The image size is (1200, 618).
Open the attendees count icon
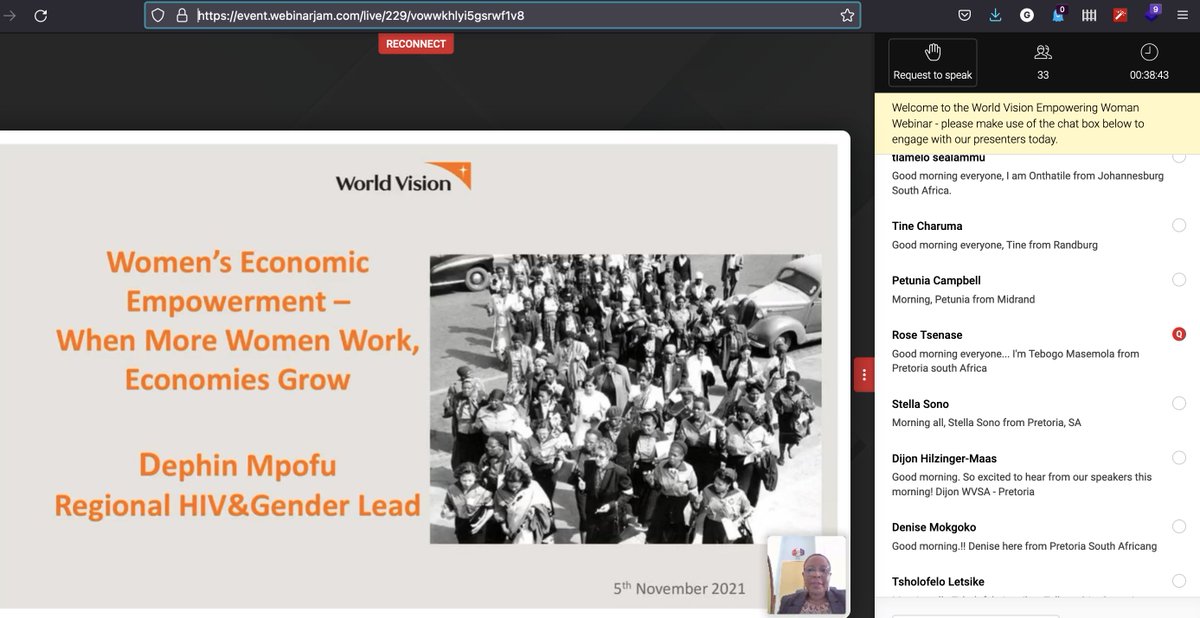coord(1043,52)
